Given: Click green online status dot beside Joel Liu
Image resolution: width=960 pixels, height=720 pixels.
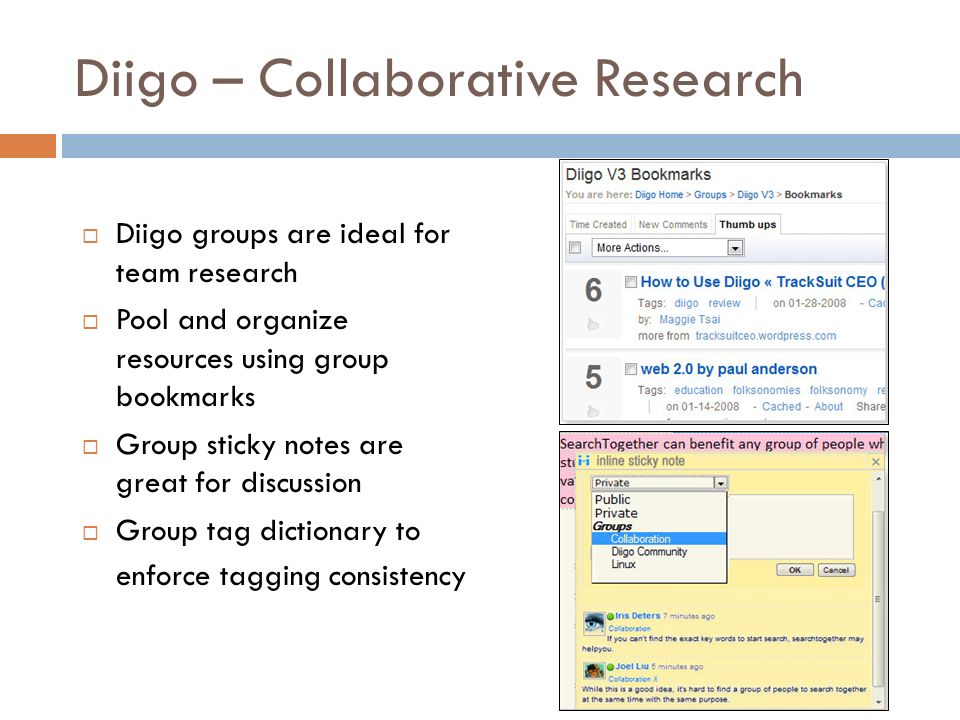Looking at the screenshot, I should tap(610, 667).
